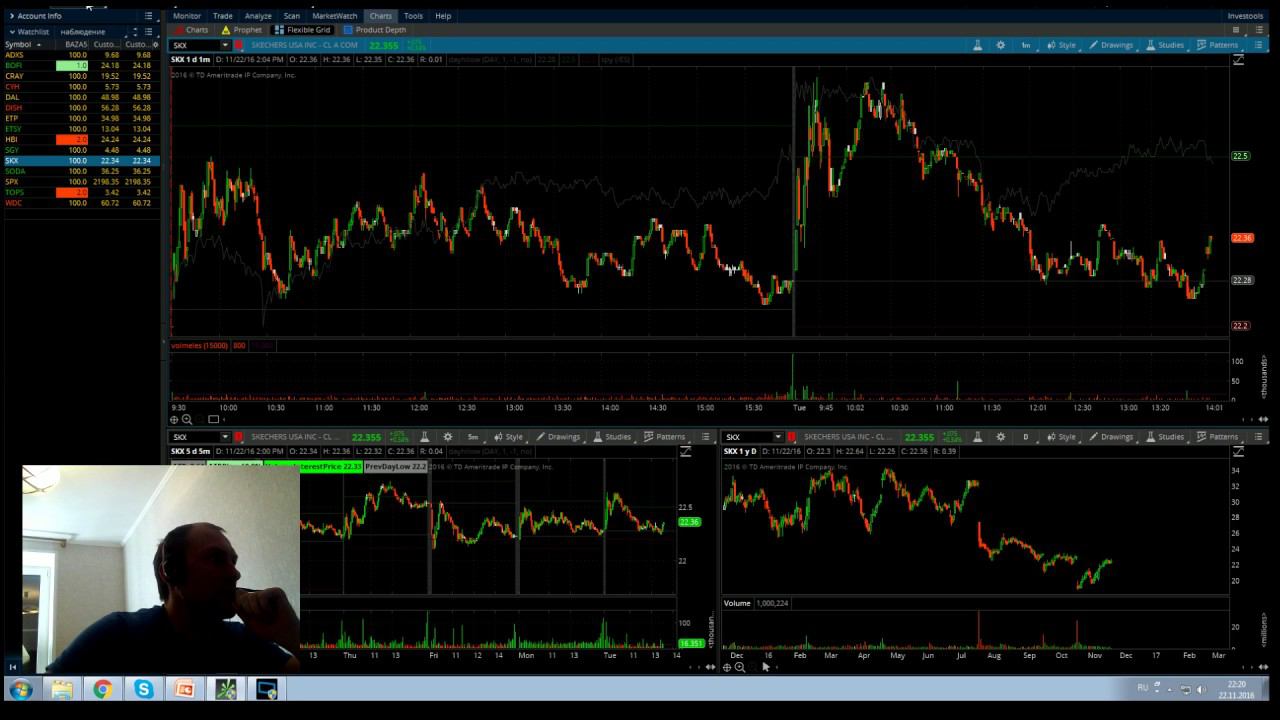Go to the Monitor tab

pos(186,16)
